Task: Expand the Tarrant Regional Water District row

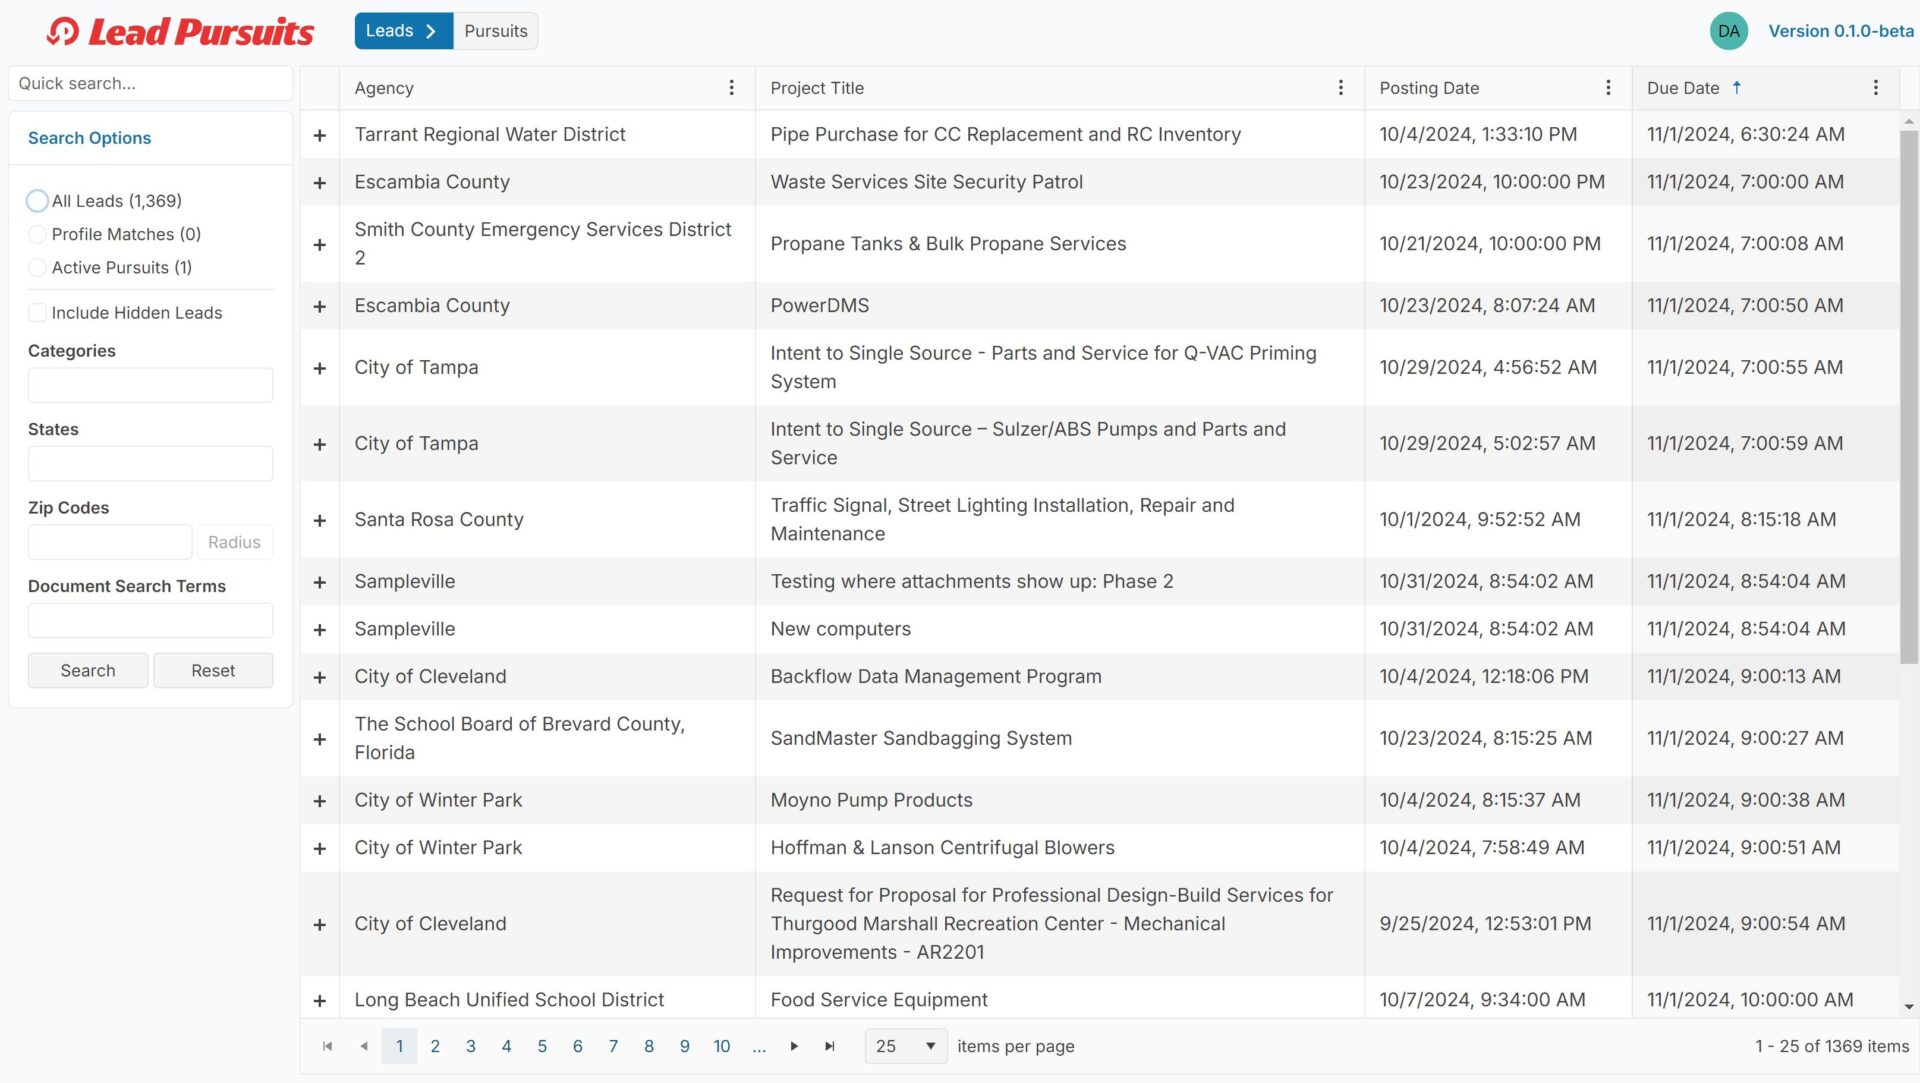Action: point(320,135)
